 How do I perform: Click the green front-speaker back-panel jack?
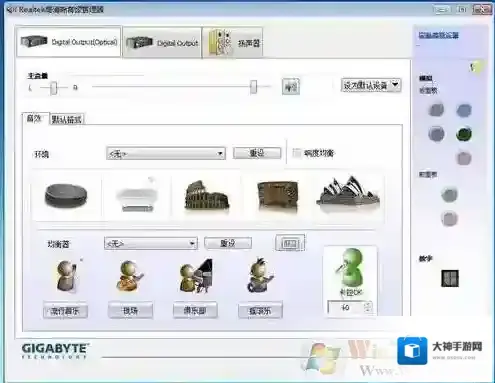point(464,134)
